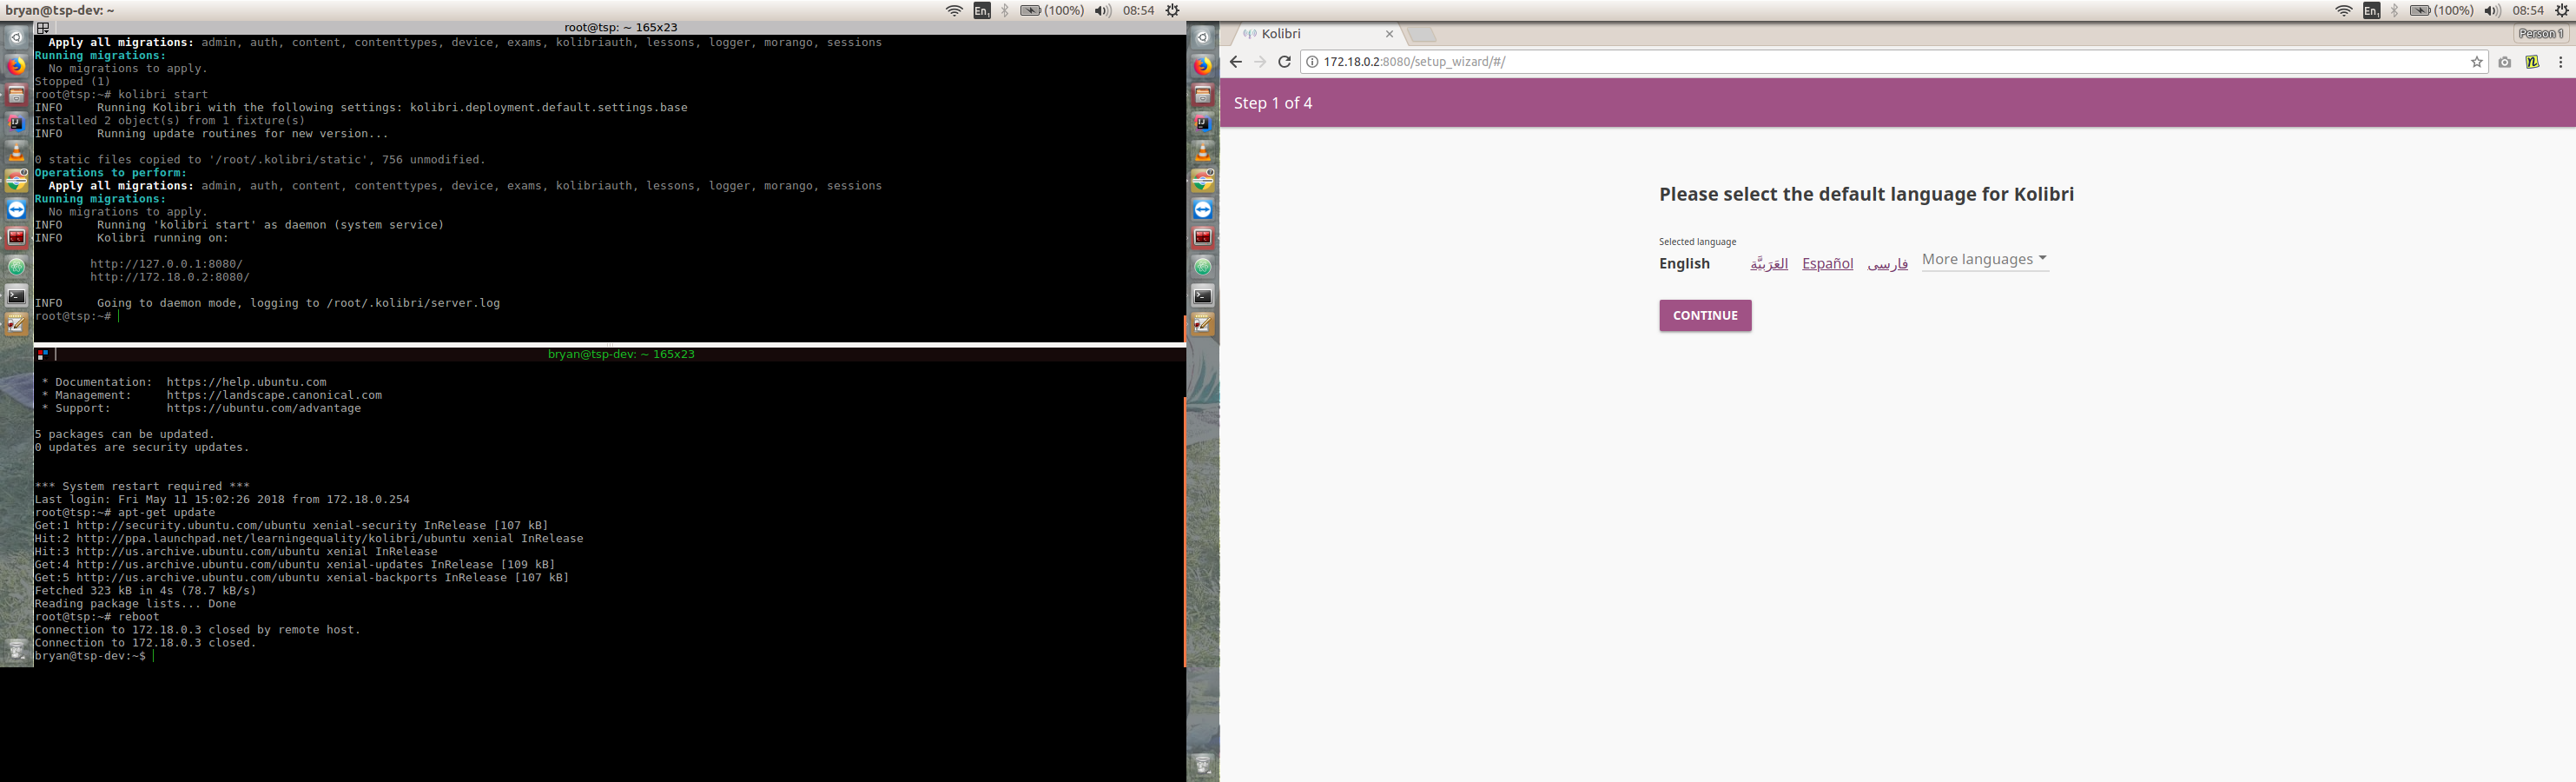Image resolution: width=2576 pixels, height=782 pixels.
Task: Focus the bryan@tsp-dev terminal pane title
Action: tap(621, 354)
